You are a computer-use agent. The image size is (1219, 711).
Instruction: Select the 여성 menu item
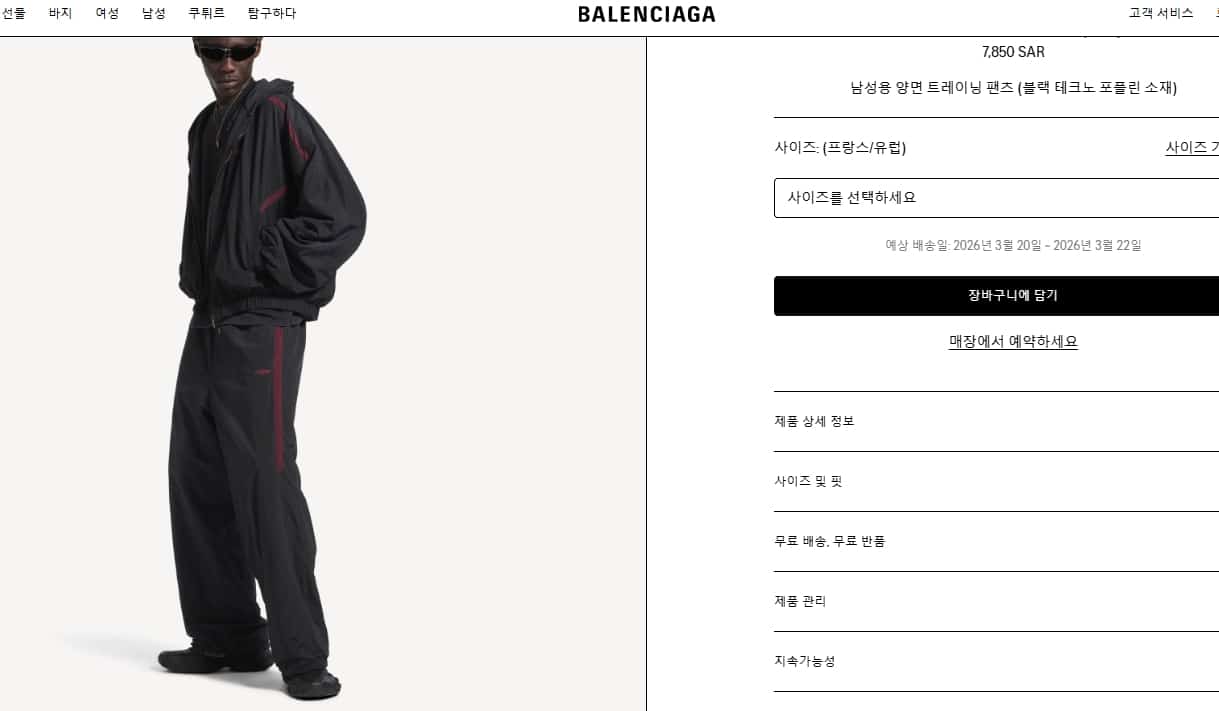pos(107,13)
